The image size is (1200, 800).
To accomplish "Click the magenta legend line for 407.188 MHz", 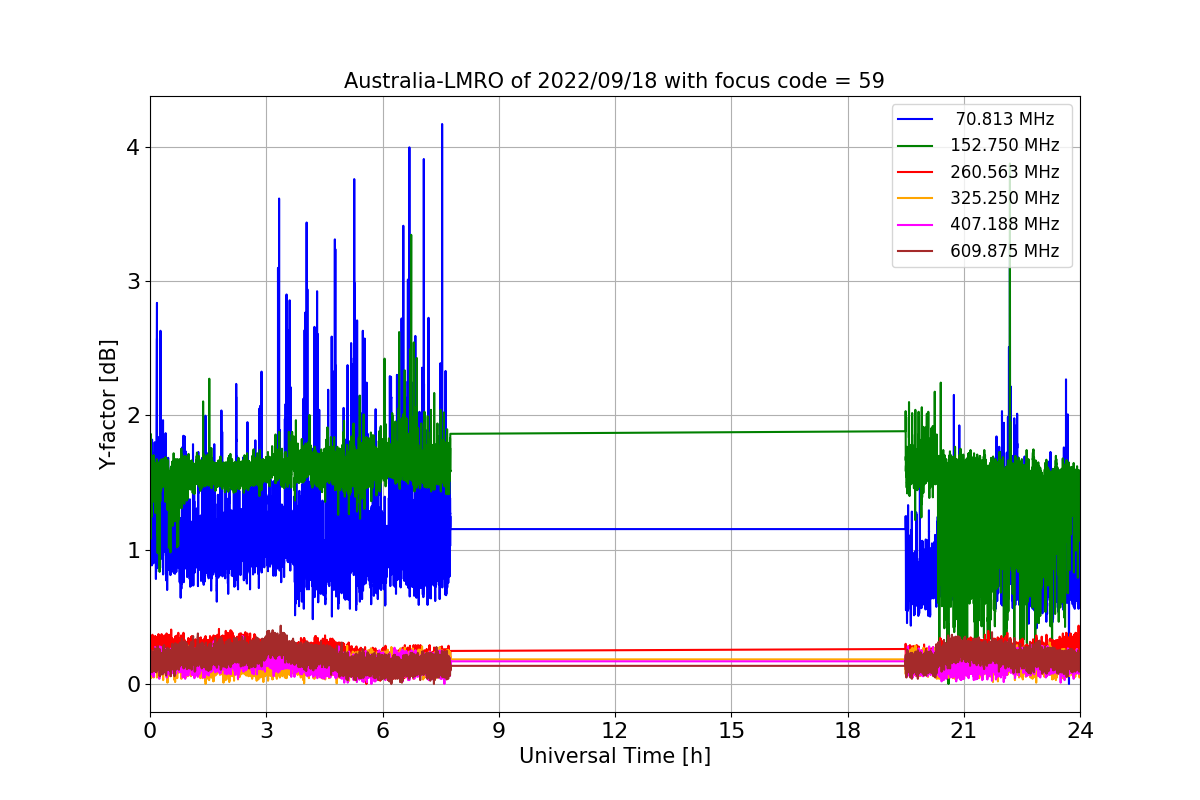I will click(916, 225).
